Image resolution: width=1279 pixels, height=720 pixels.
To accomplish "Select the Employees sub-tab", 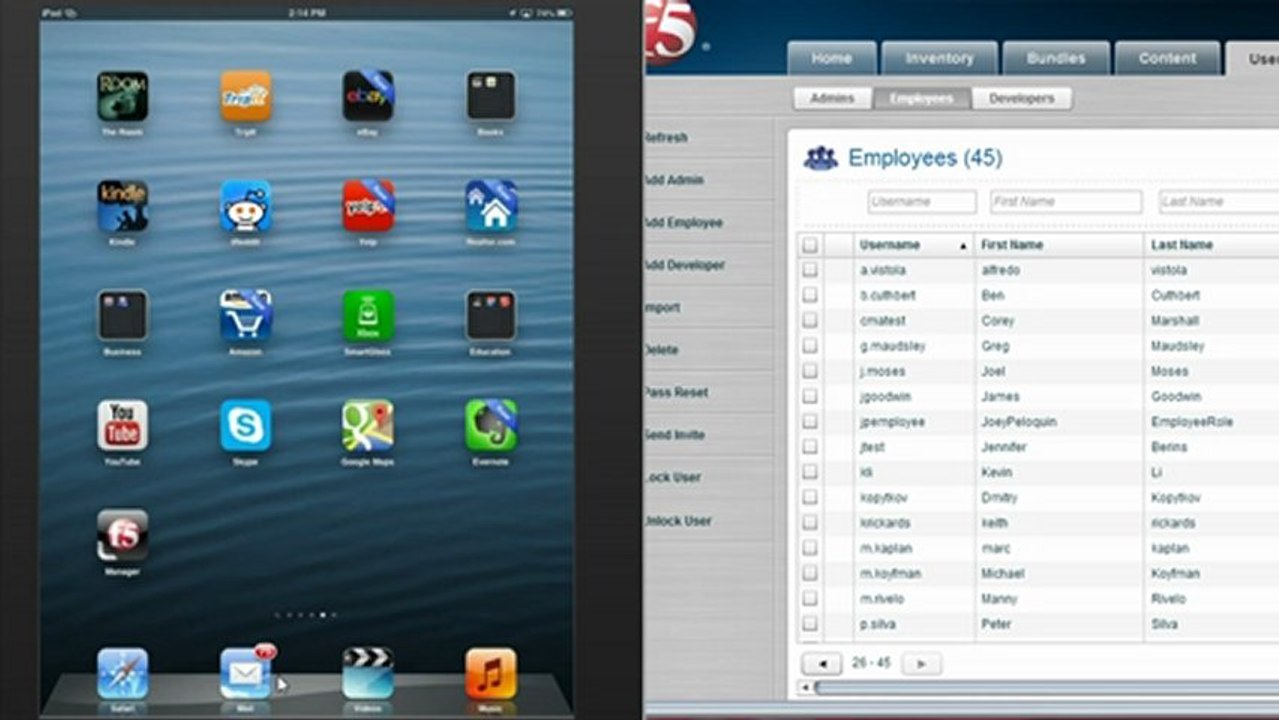I will click(x=921, y=98).
